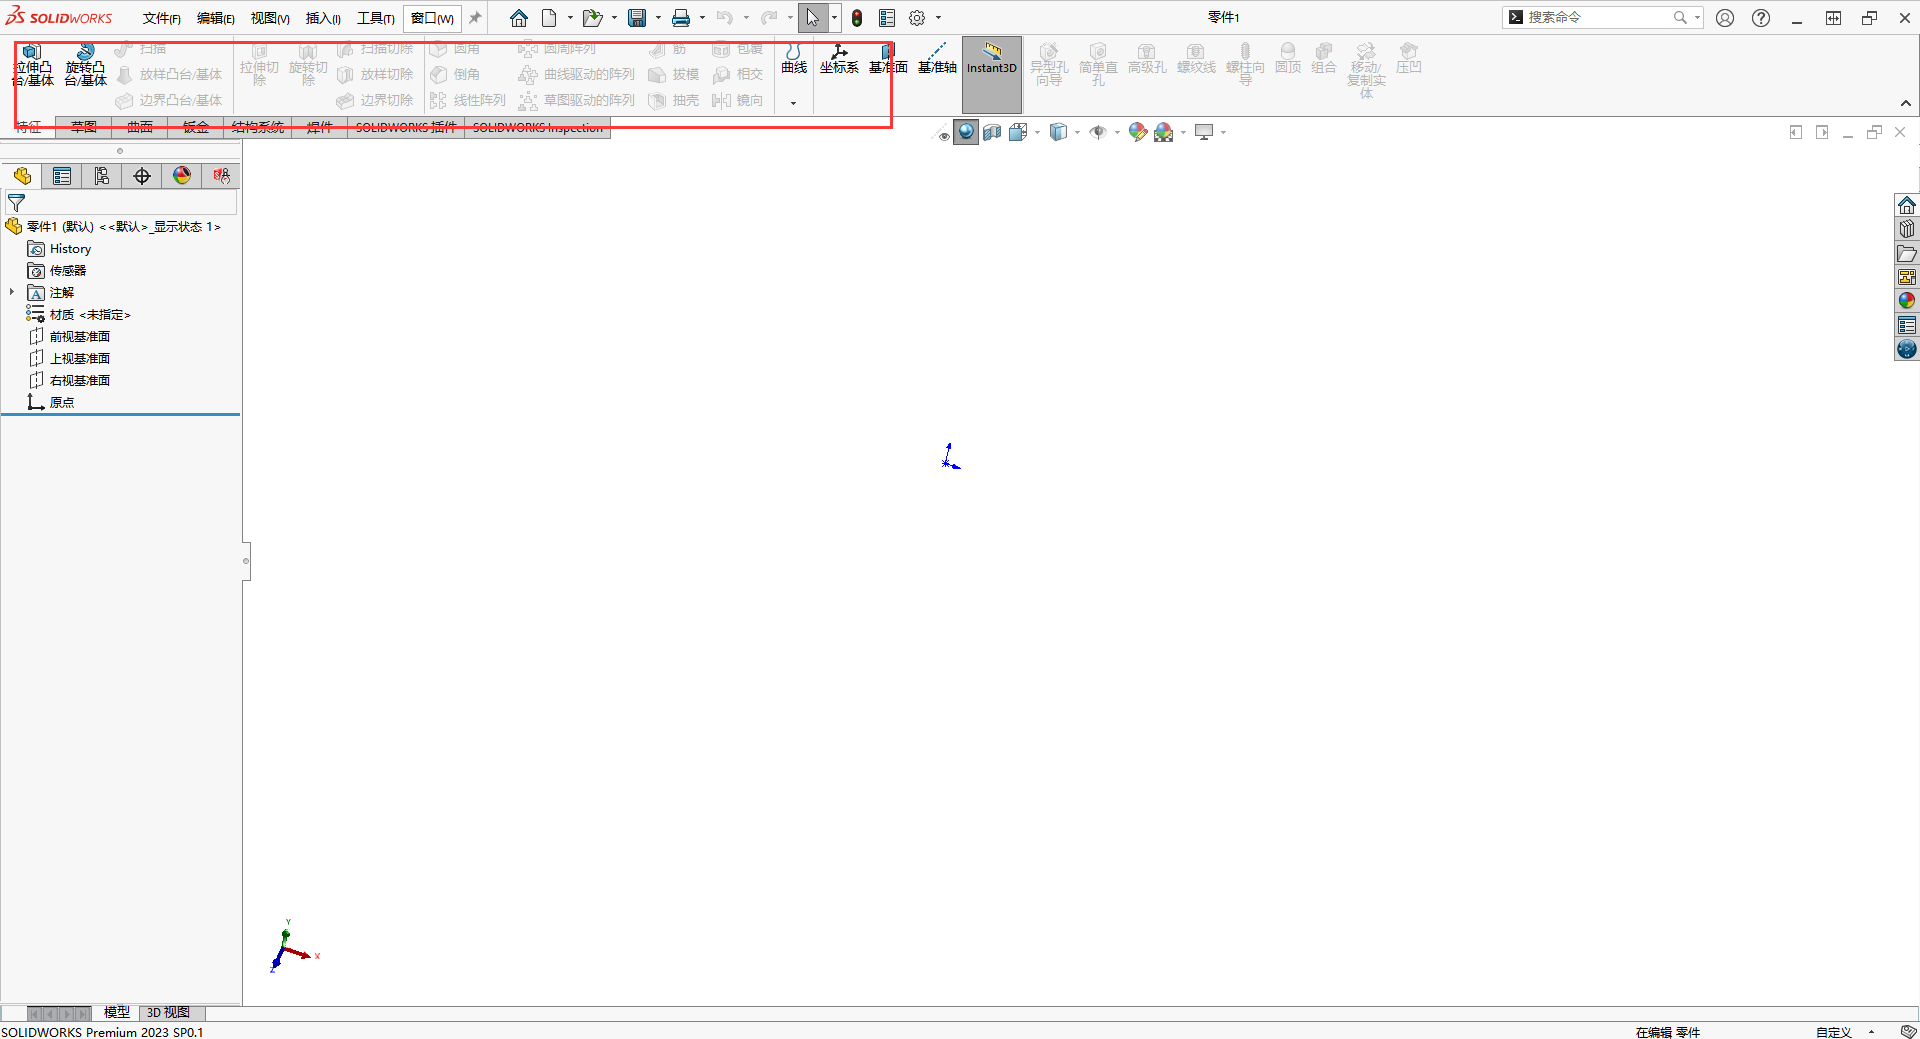1920x1039 pixels.
Task: Click the Apply Scene icon
Action: (1163, 132)
